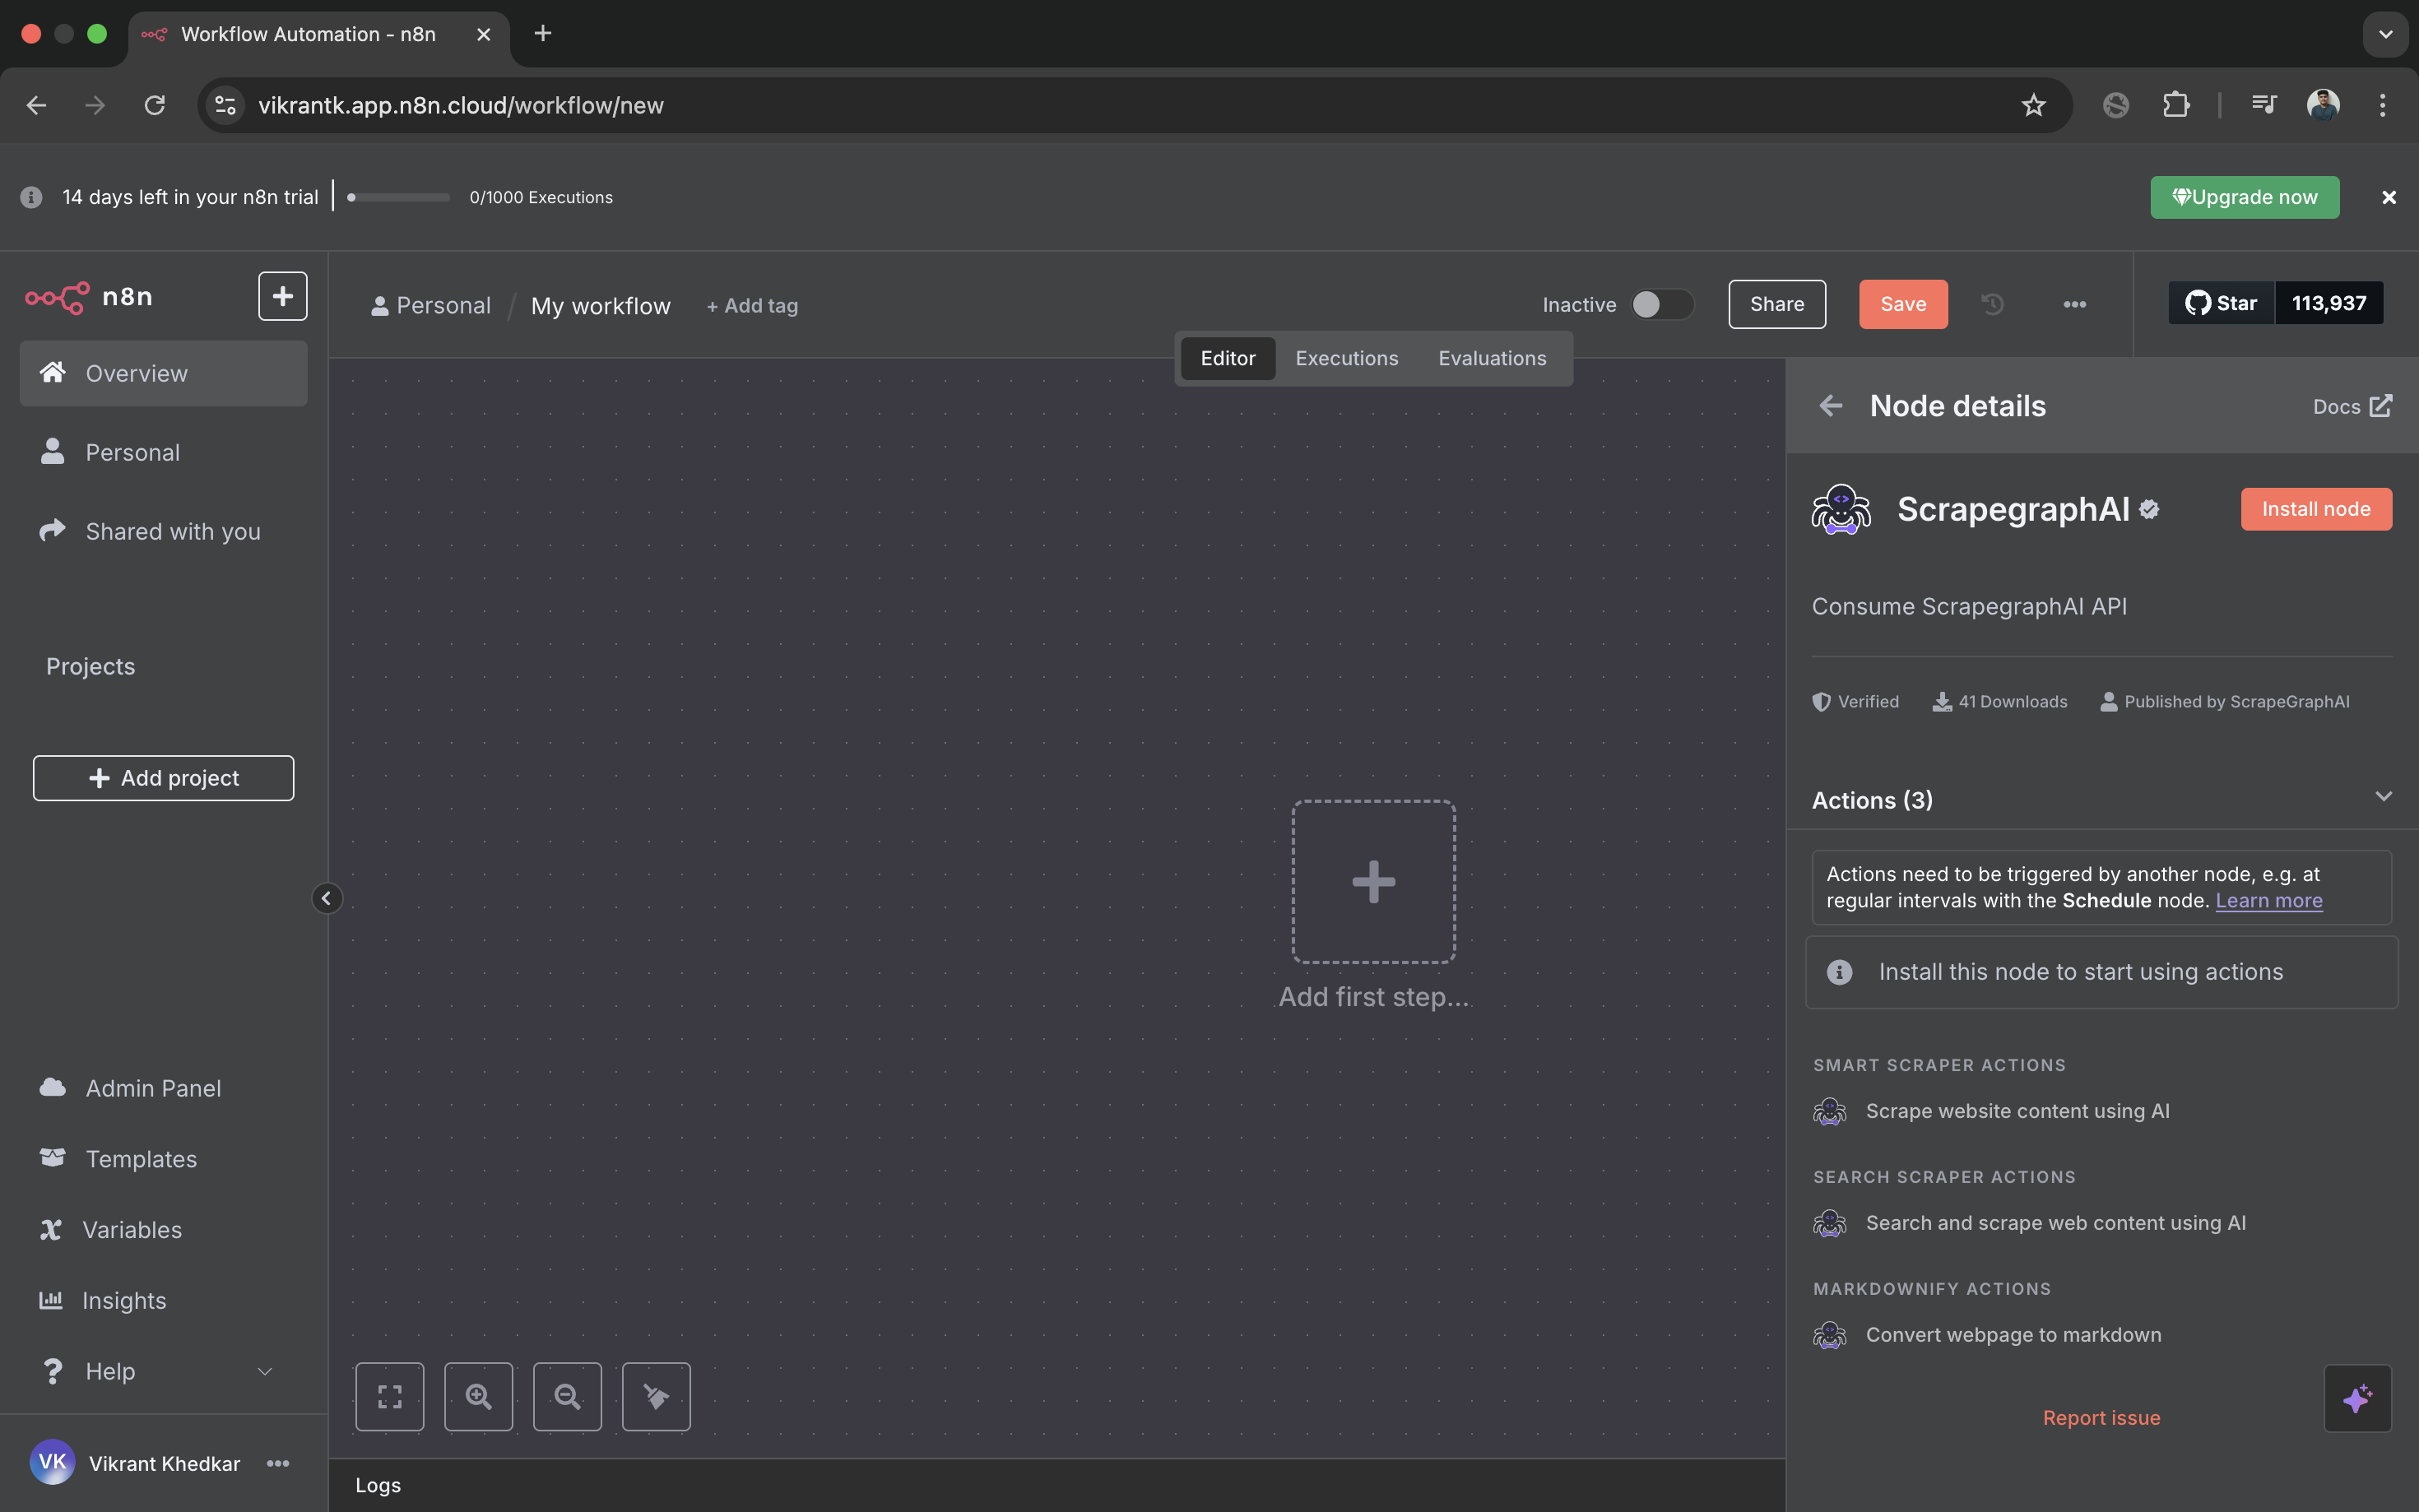Click Upgrade now button

[x=2245, y=197]
